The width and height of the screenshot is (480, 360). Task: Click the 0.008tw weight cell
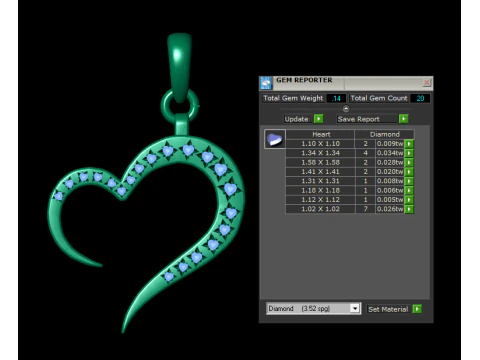pyautogui.click(x=390, y=181)
